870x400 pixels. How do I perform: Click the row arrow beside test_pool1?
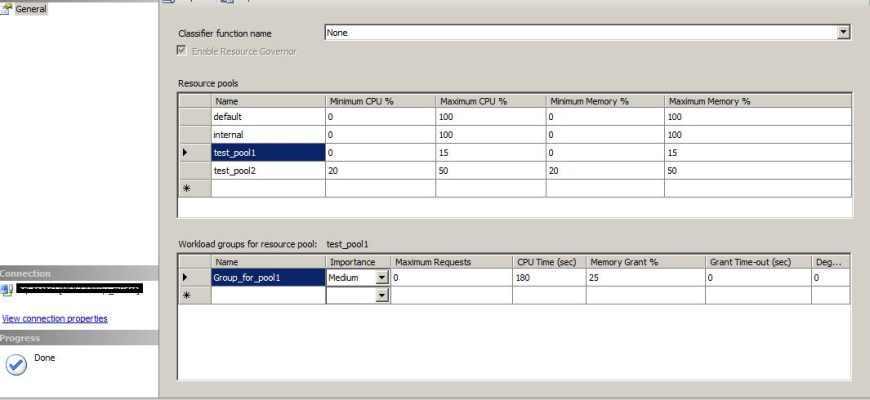point(187,153)
